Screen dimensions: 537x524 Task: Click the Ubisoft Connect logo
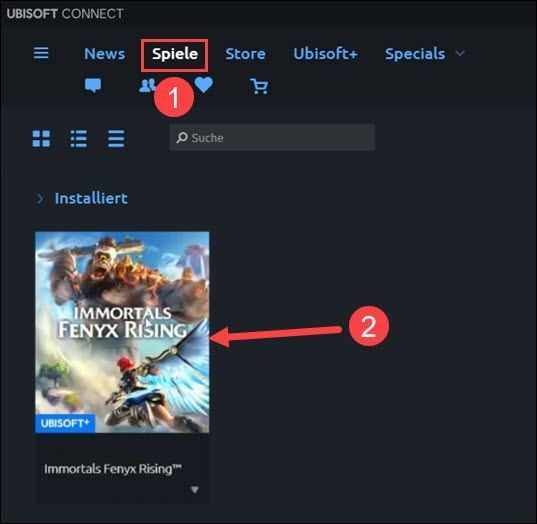click(x=65, y=14)
